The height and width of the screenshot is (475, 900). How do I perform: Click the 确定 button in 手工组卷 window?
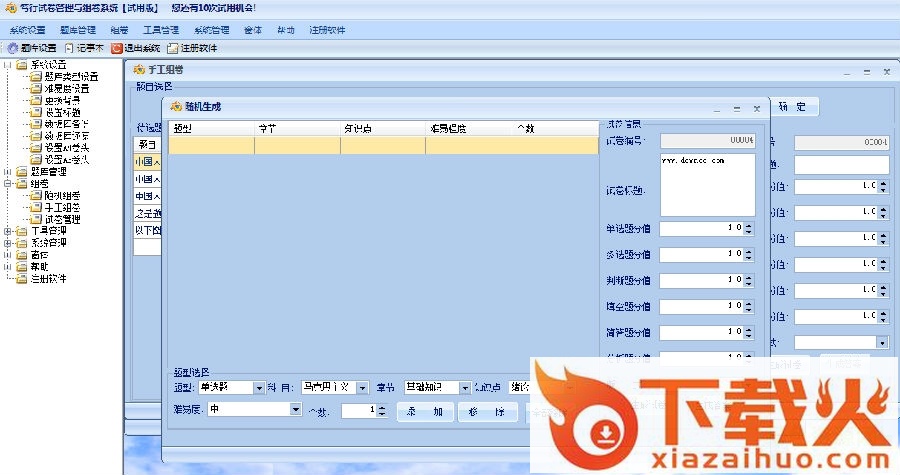pyautogui.click(x=792, y=106)
